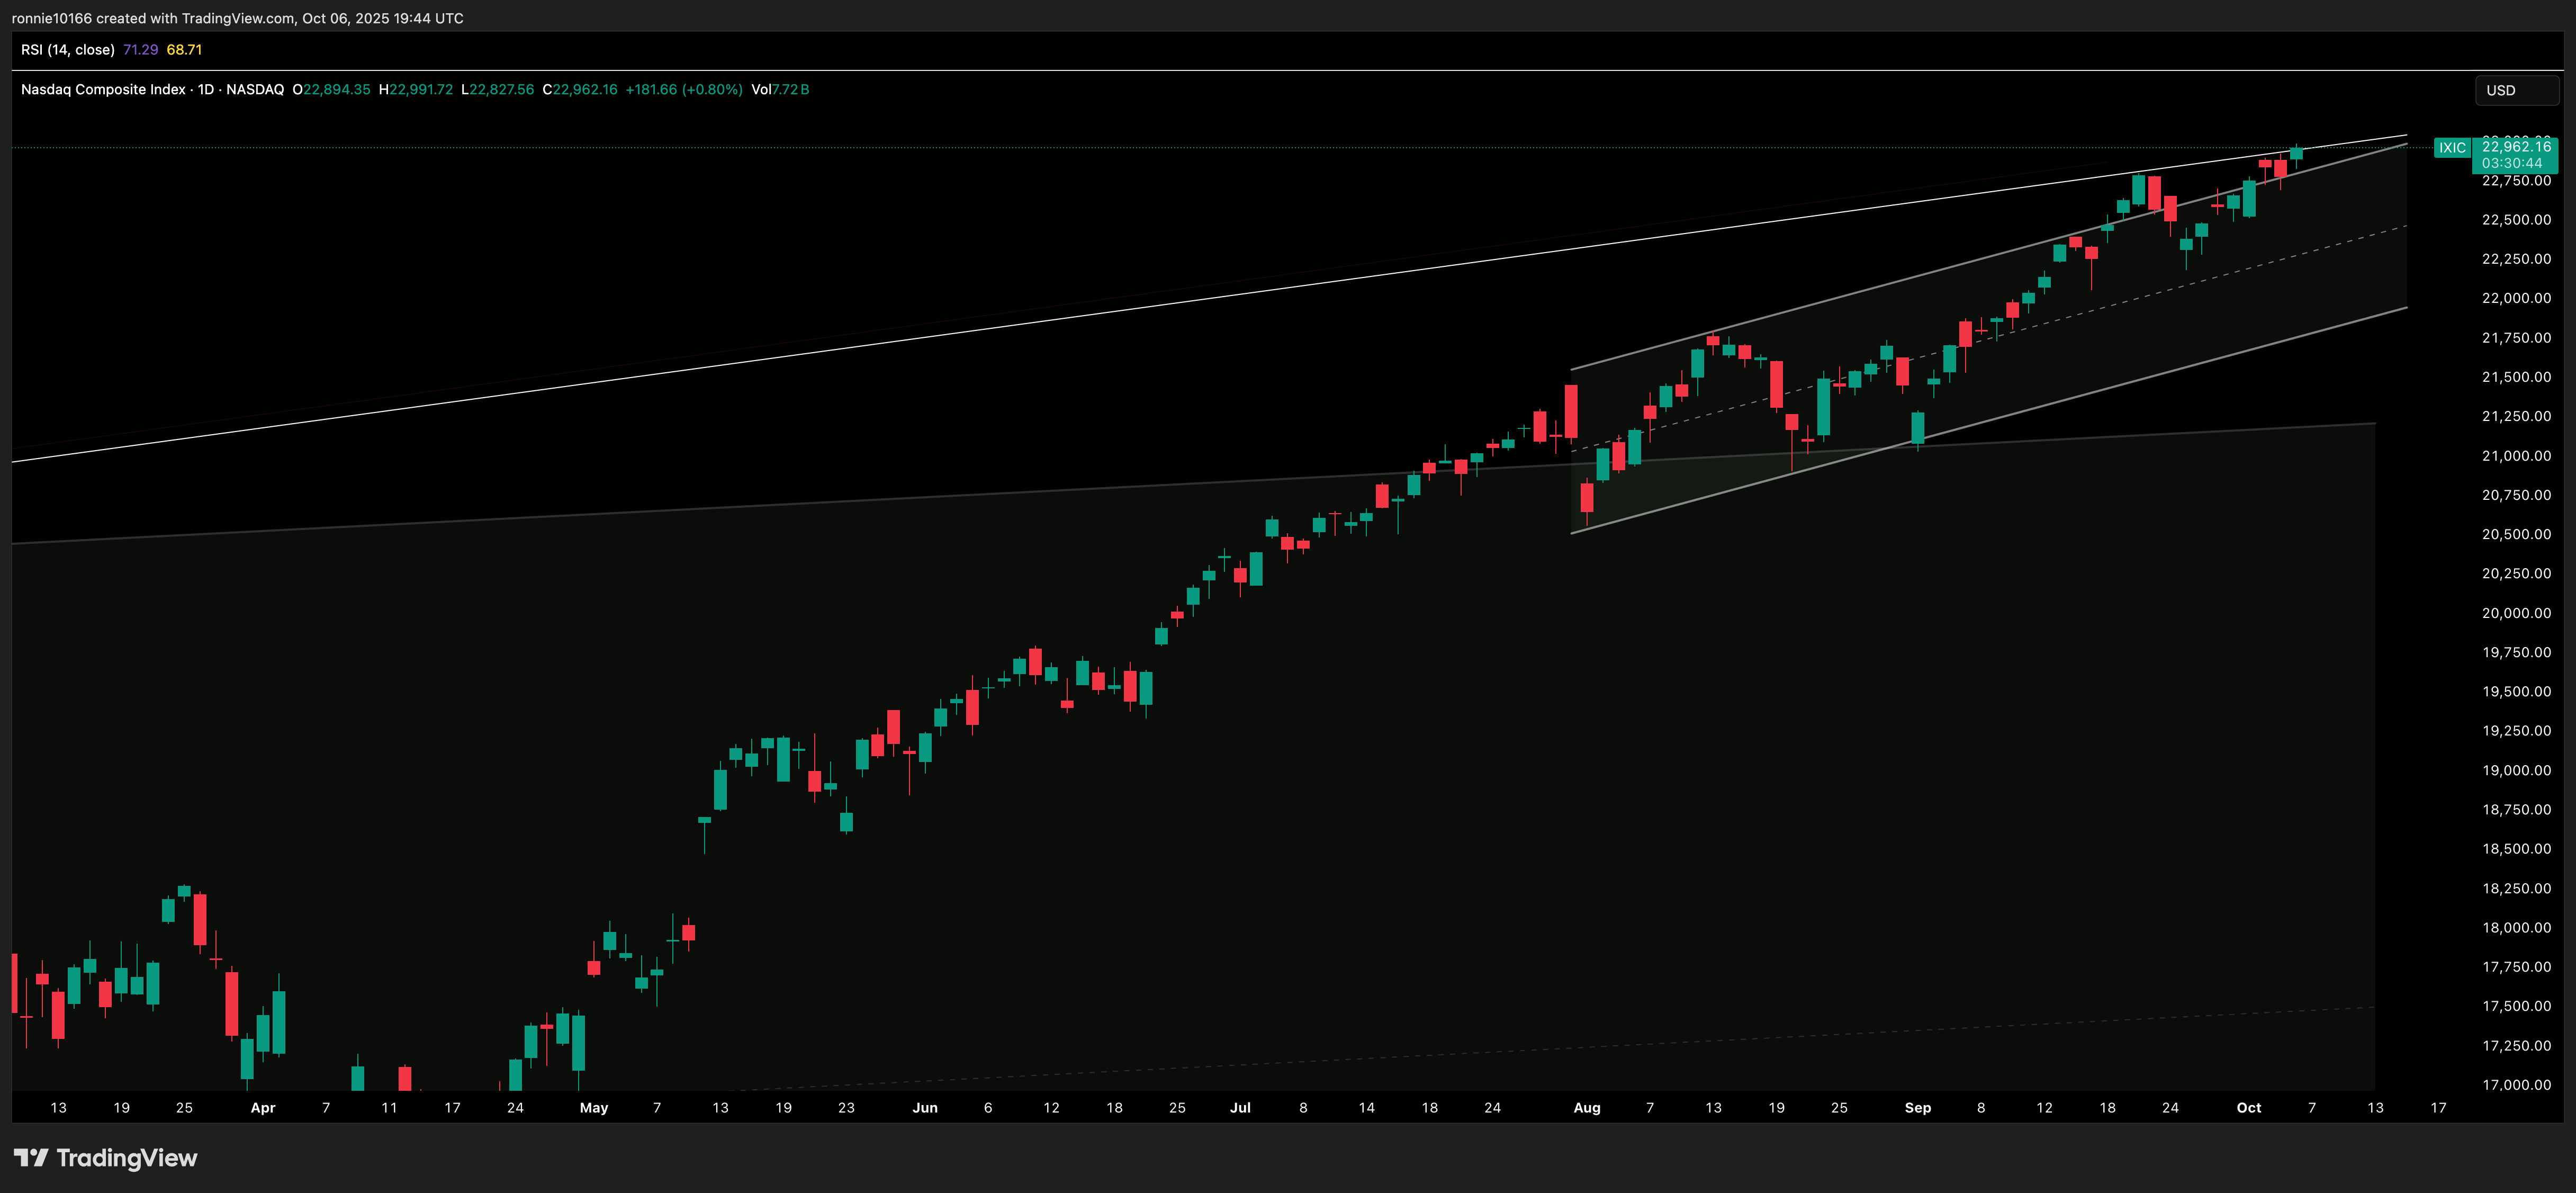This screenshot has height=1193, width=2576.
Task: Click the TradingView.com attribution text at top
Action: [x=237, y=18]
